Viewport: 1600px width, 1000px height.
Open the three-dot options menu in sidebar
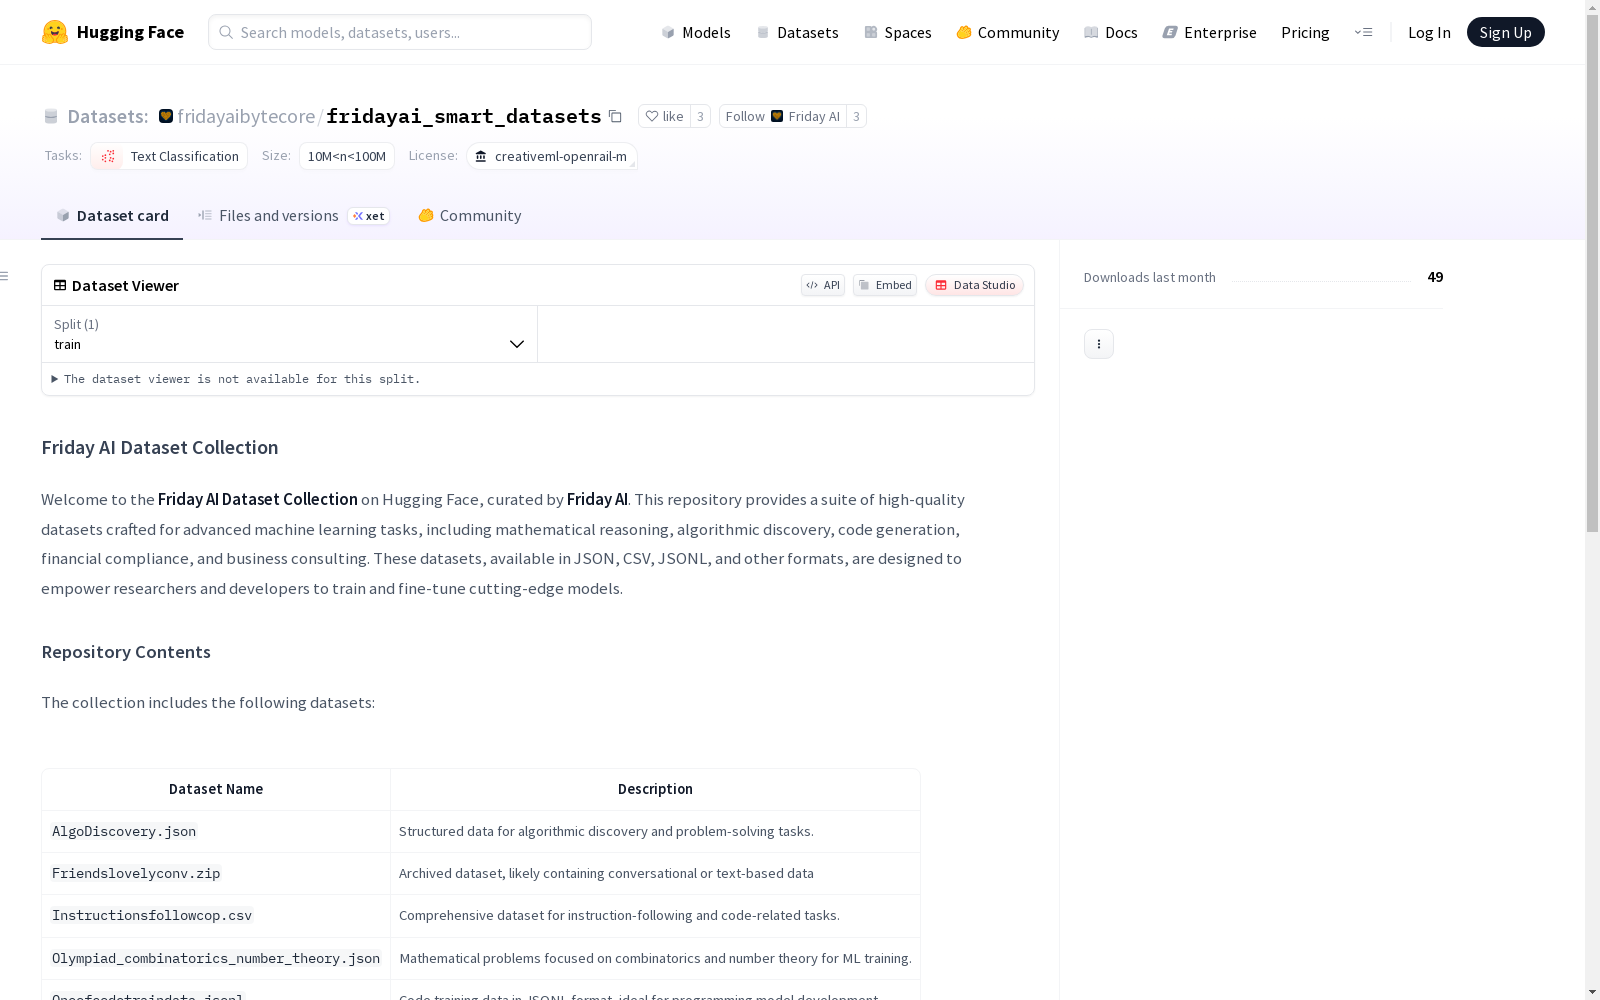pos(1098,344)
